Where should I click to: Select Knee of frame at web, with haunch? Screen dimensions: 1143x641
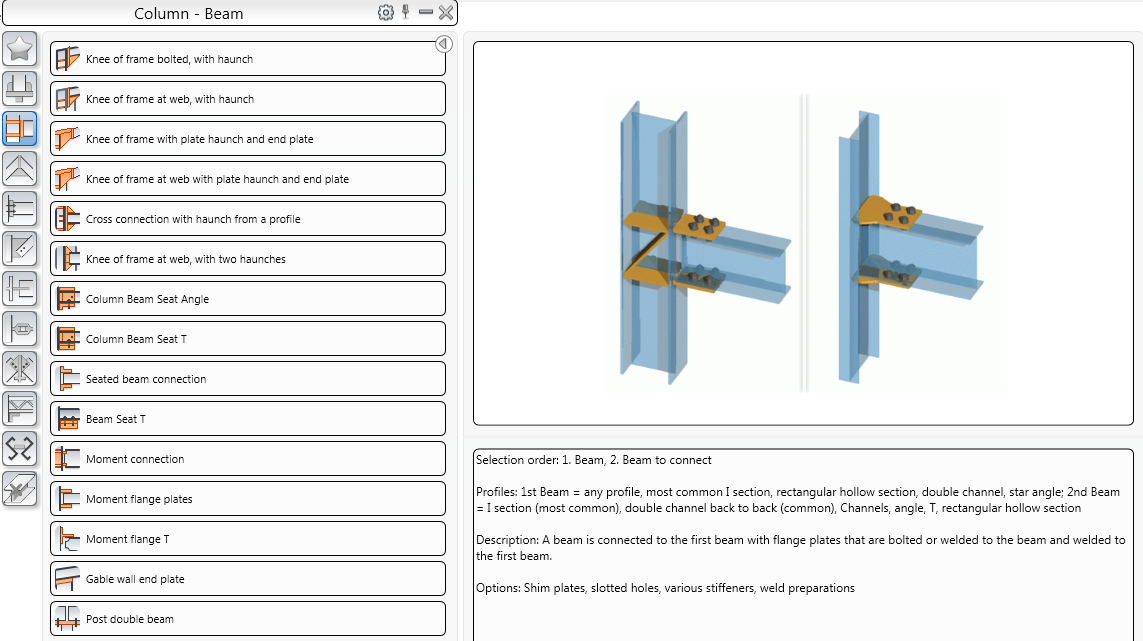click(x=248, y=98)
